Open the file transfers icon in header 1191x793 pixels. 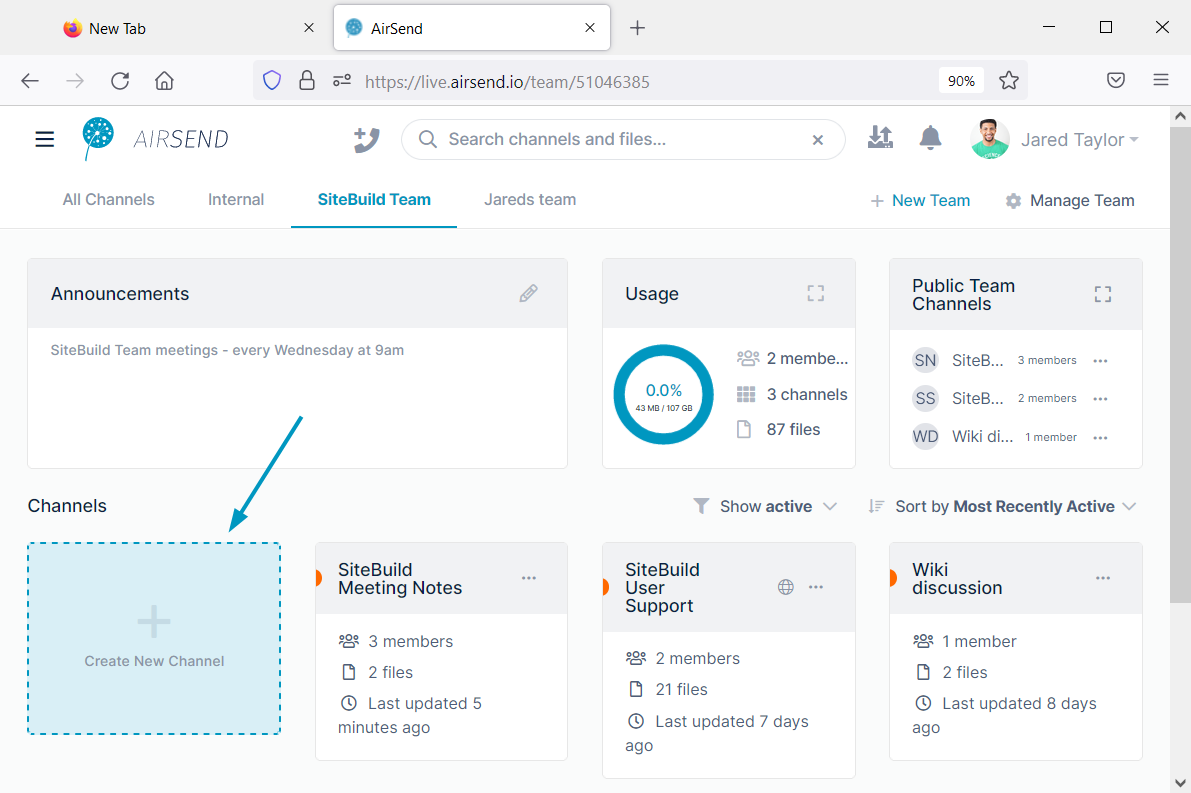pos(880,137)
